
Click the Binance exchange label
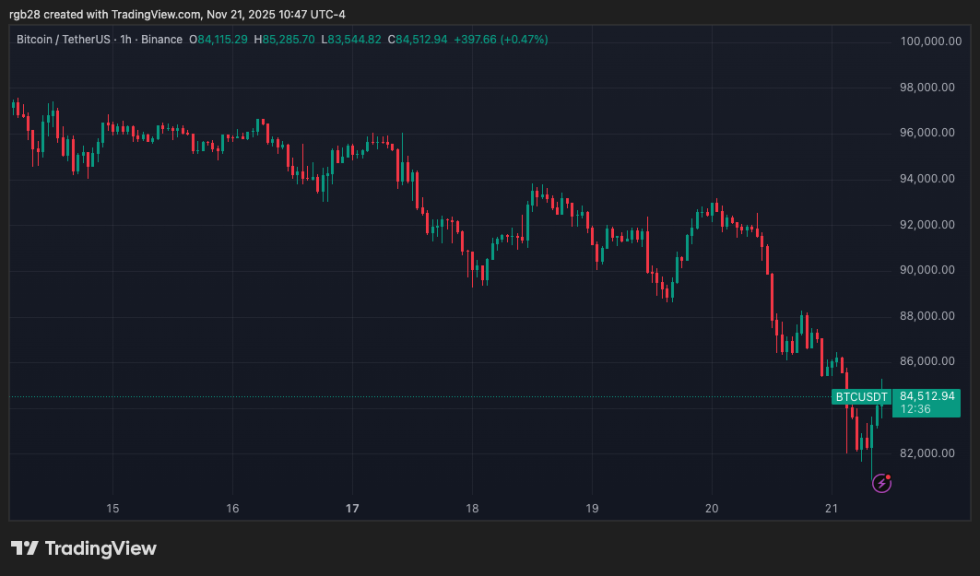coord(161,40)
